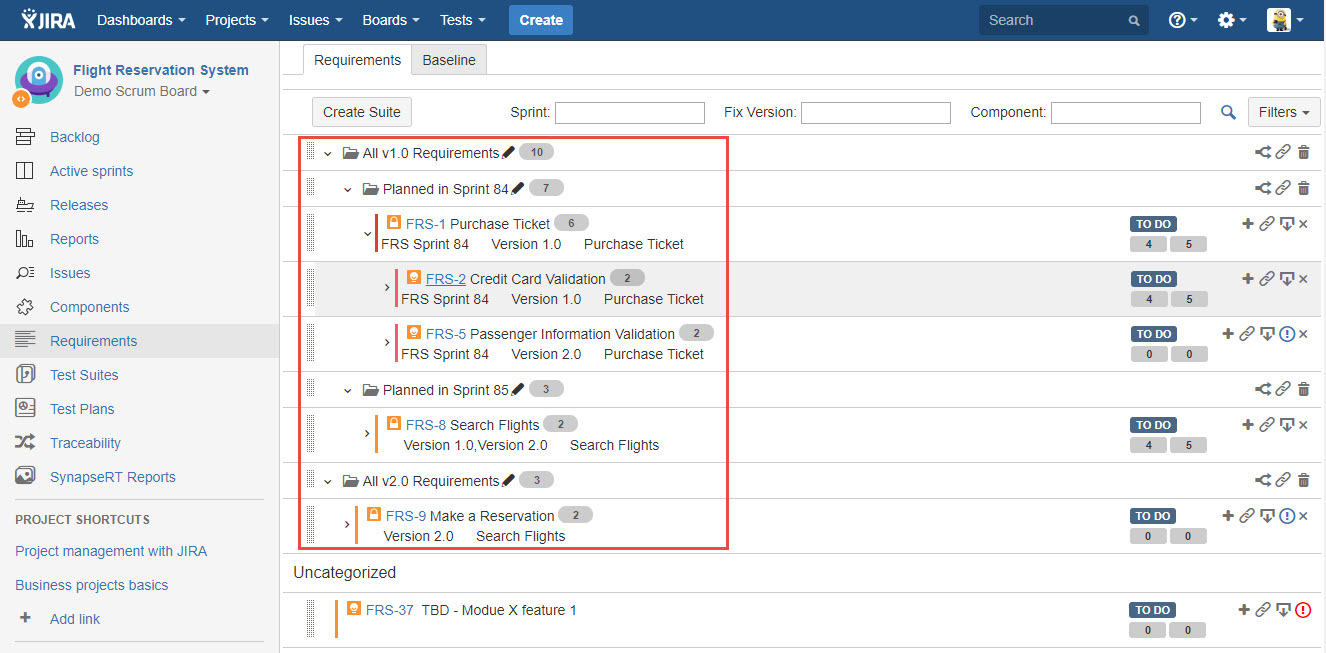Open Backlog from the sidebar

tap(75, 137)
